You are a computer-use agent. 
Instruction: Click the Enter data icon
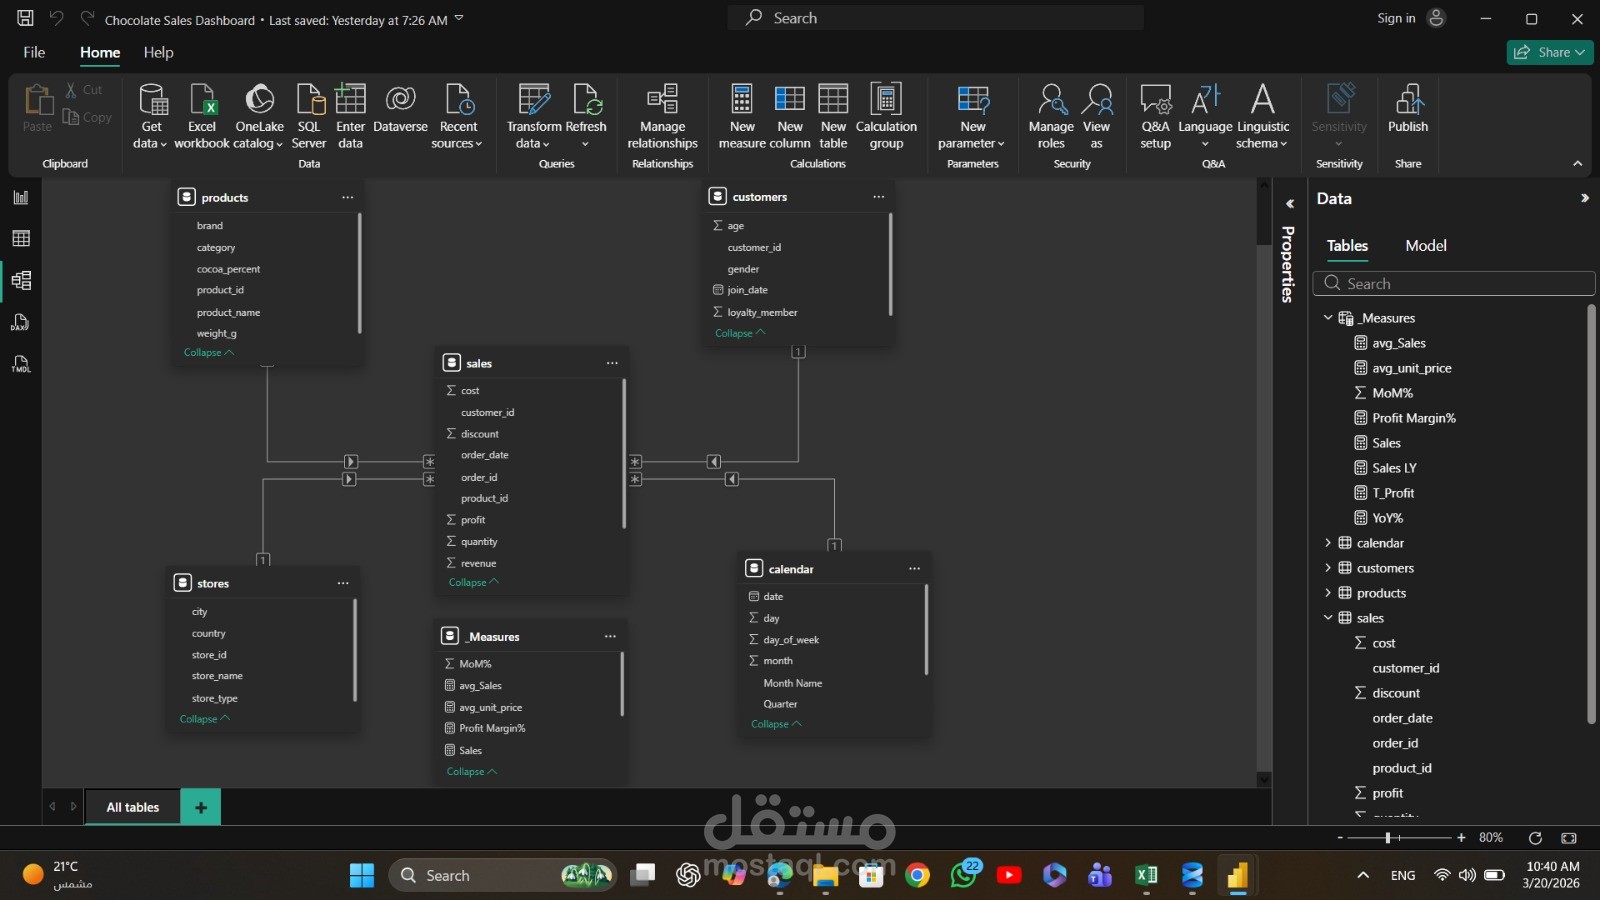click(350, 100)
